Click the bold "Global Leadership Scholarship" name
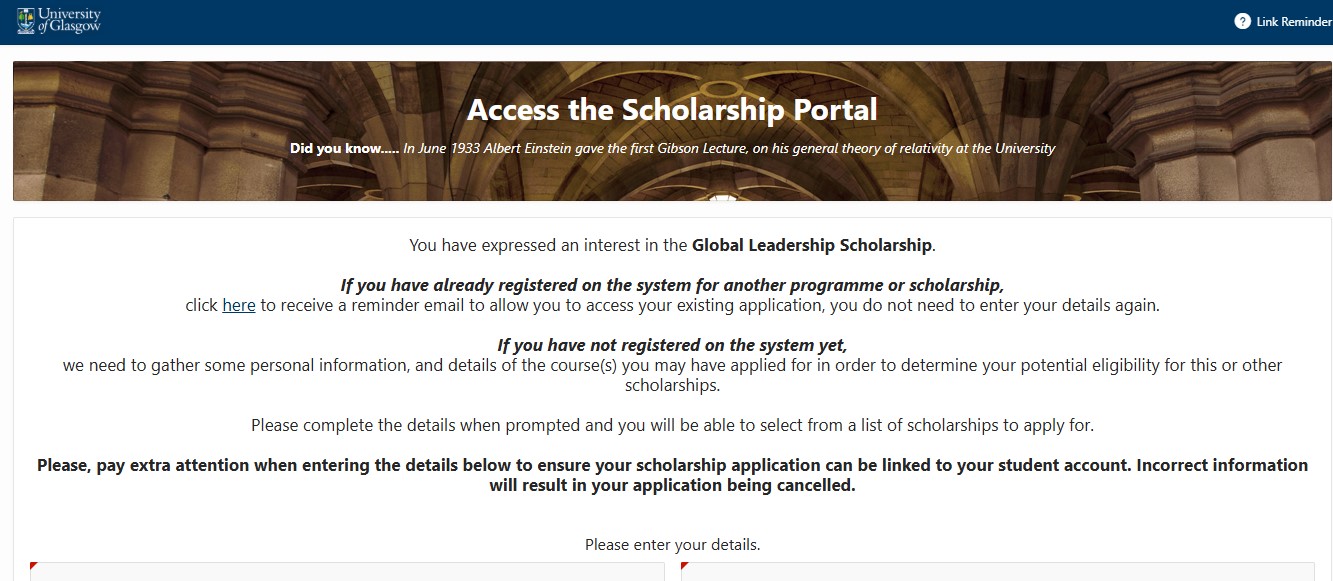The image size is (1333, 581). tap(812, 245)
